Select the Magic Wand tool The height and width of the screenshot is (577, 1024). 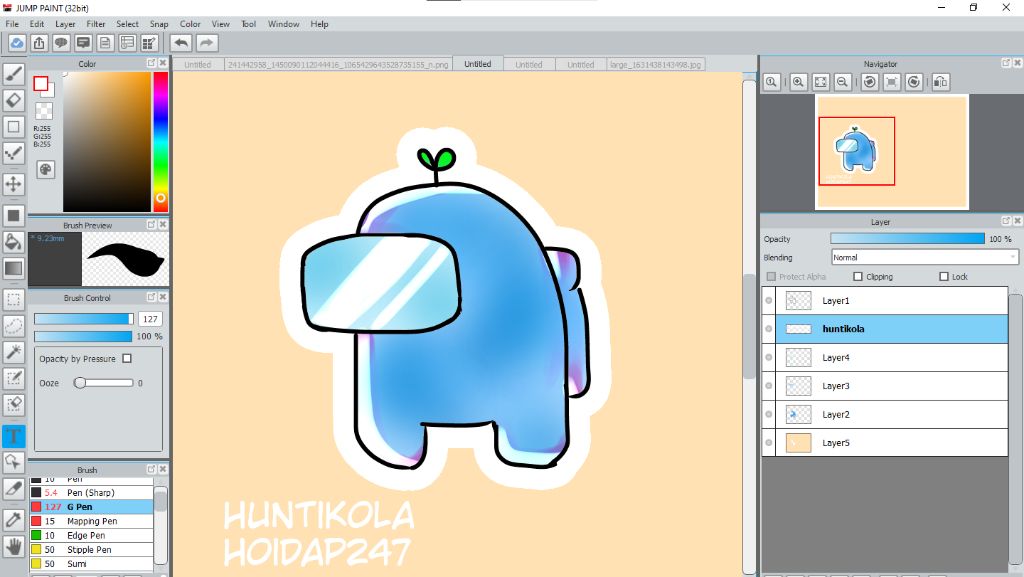(14, 352)
